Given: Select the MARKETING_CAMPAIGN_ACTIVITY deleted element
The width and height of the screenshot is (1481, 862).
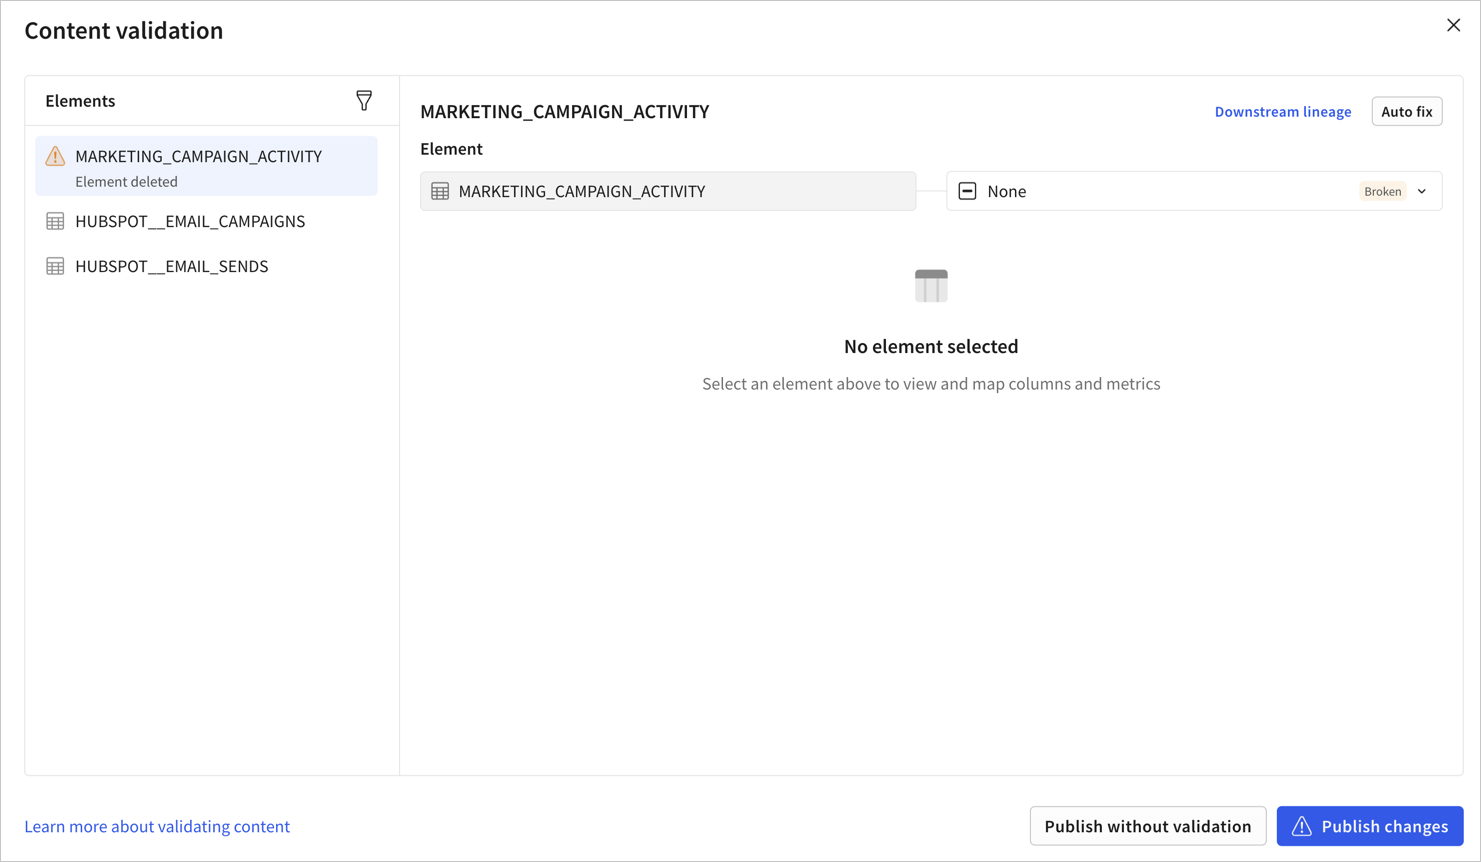Looking at the screenshot, I should click(x=198, y=167).
